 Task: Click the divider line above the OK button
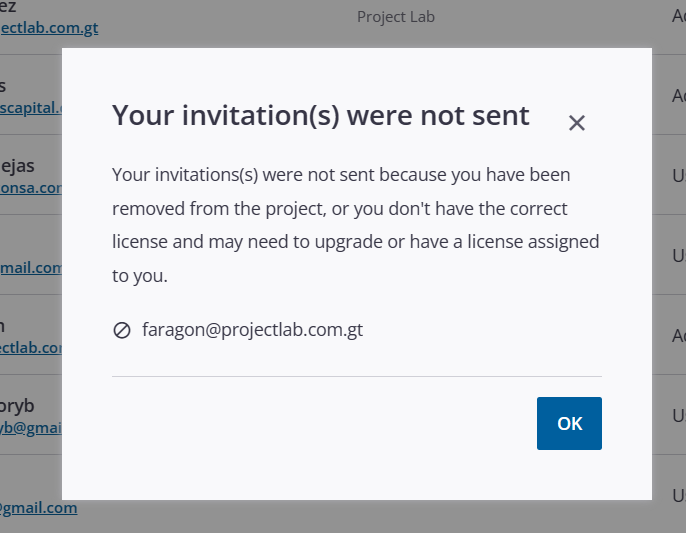click(x=356, y=376)
